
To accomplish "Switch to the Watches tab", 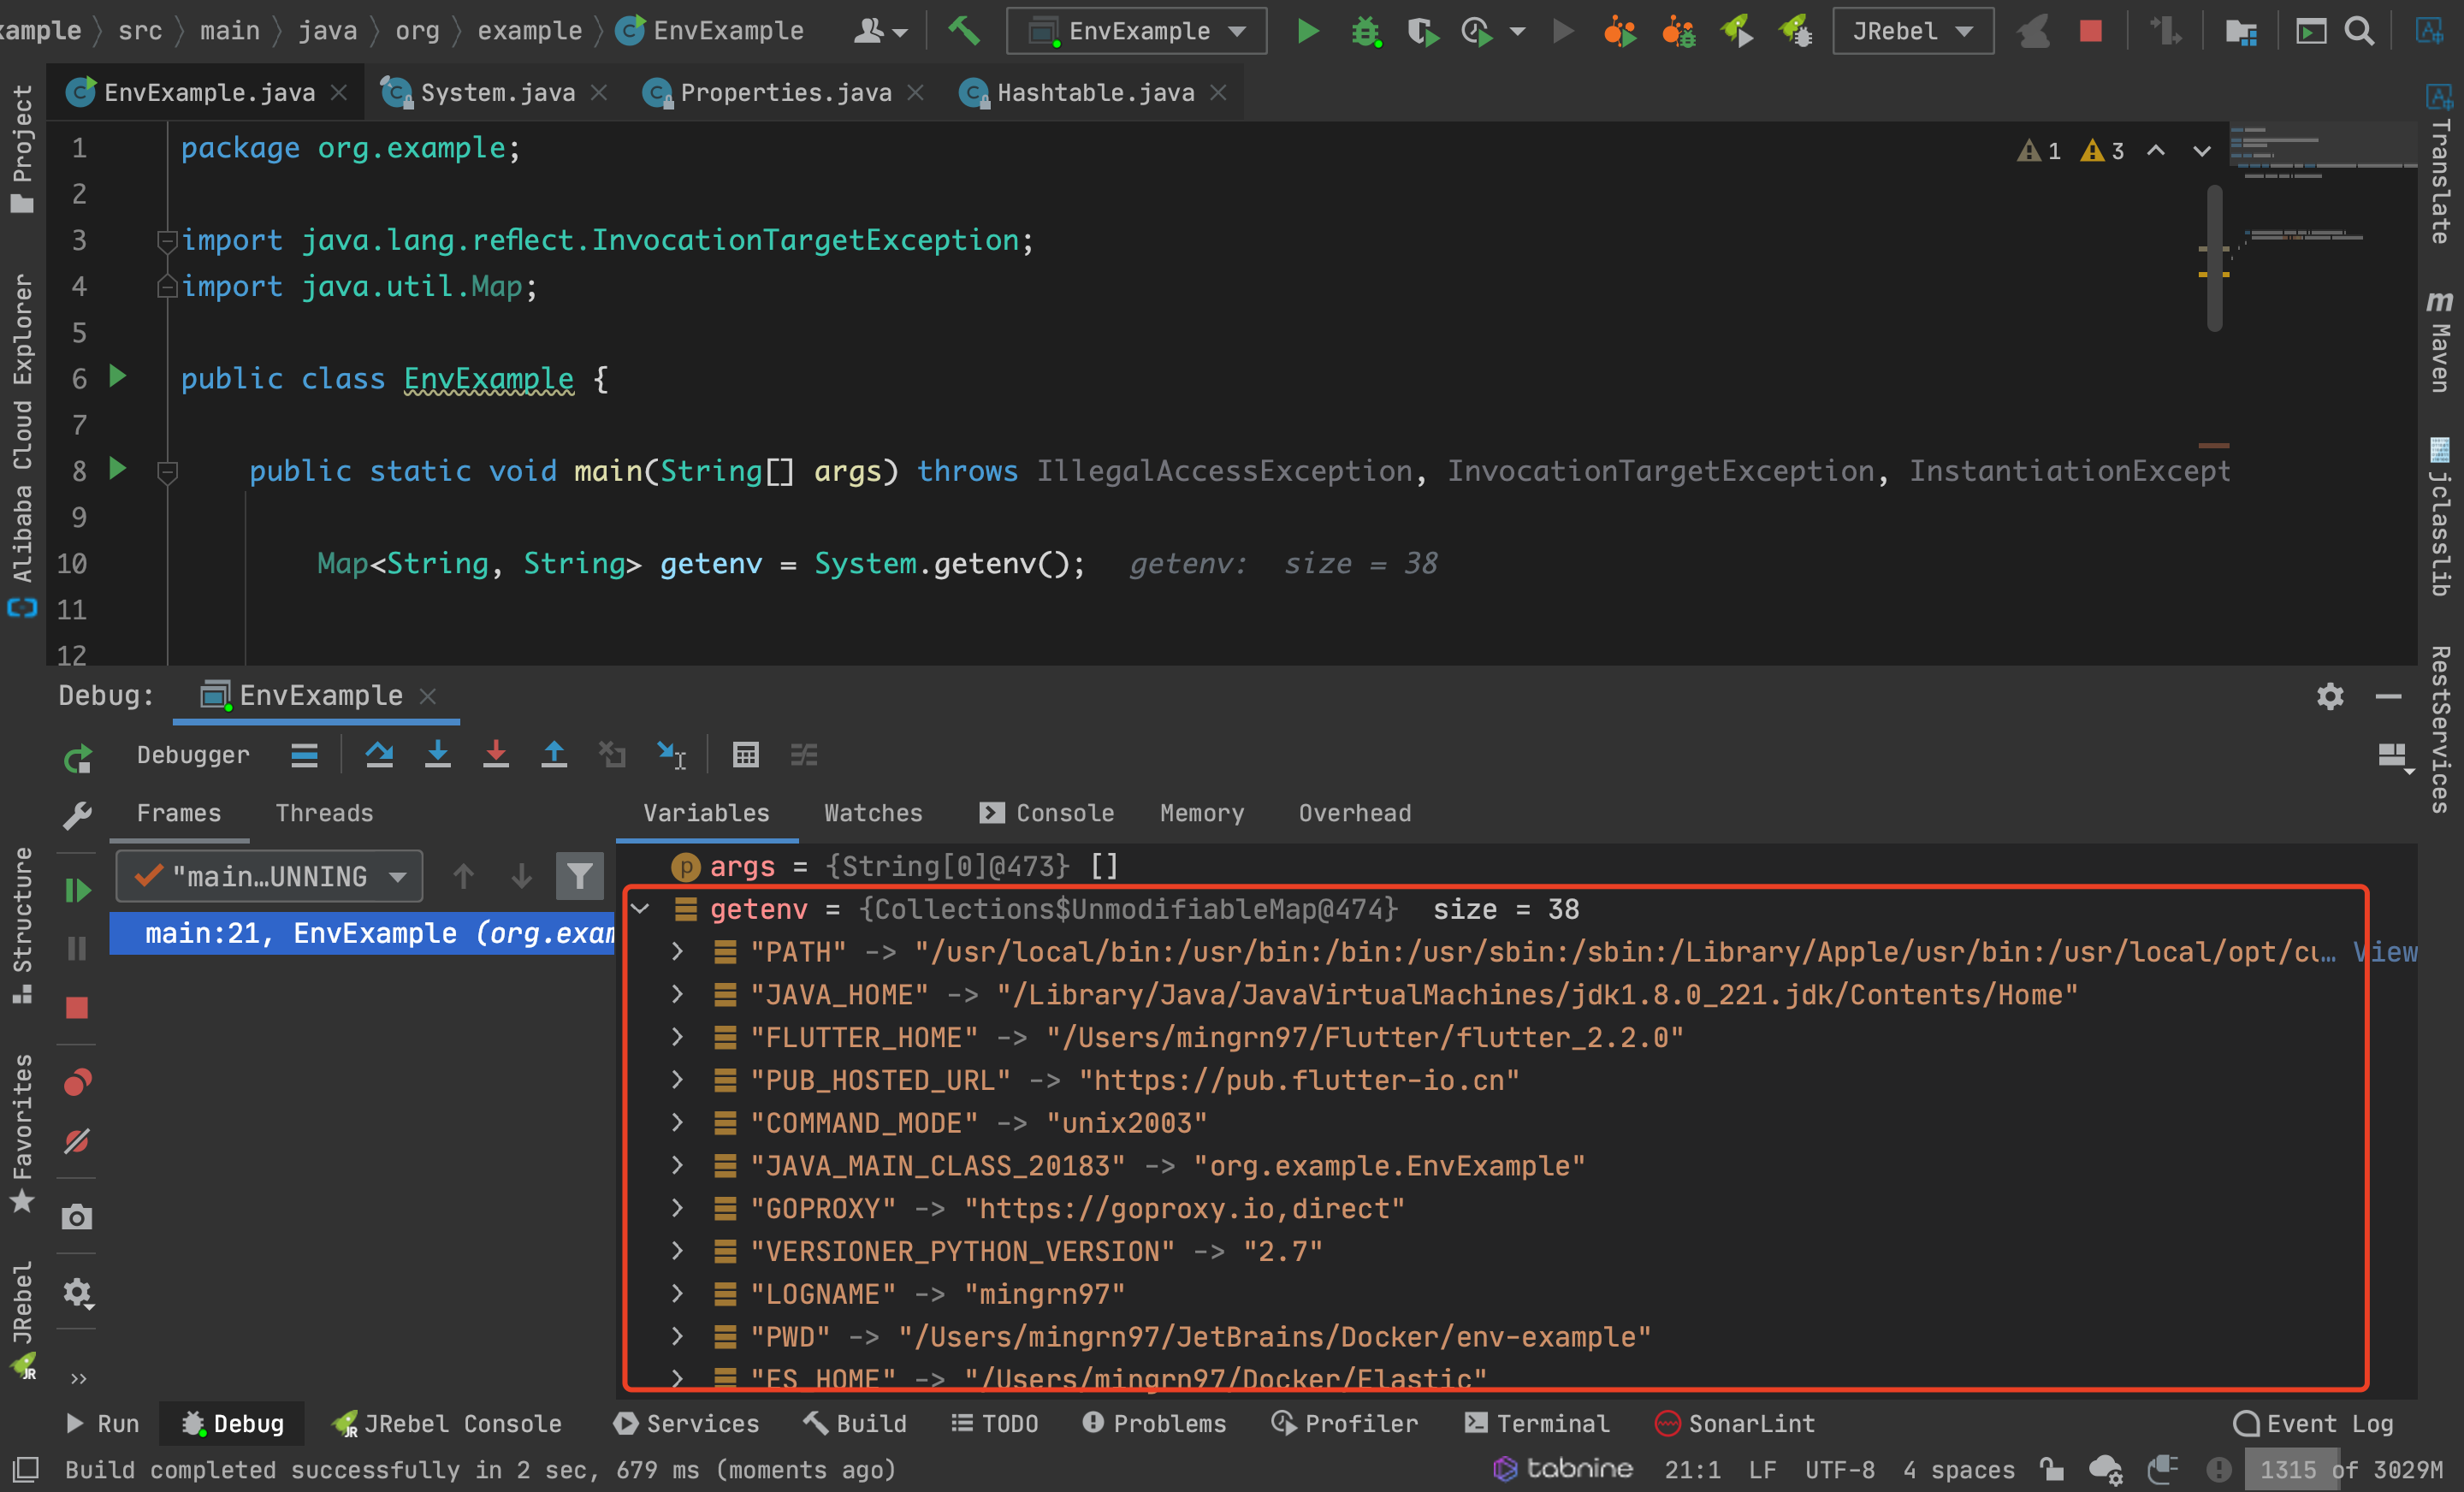I will point(872,813).
